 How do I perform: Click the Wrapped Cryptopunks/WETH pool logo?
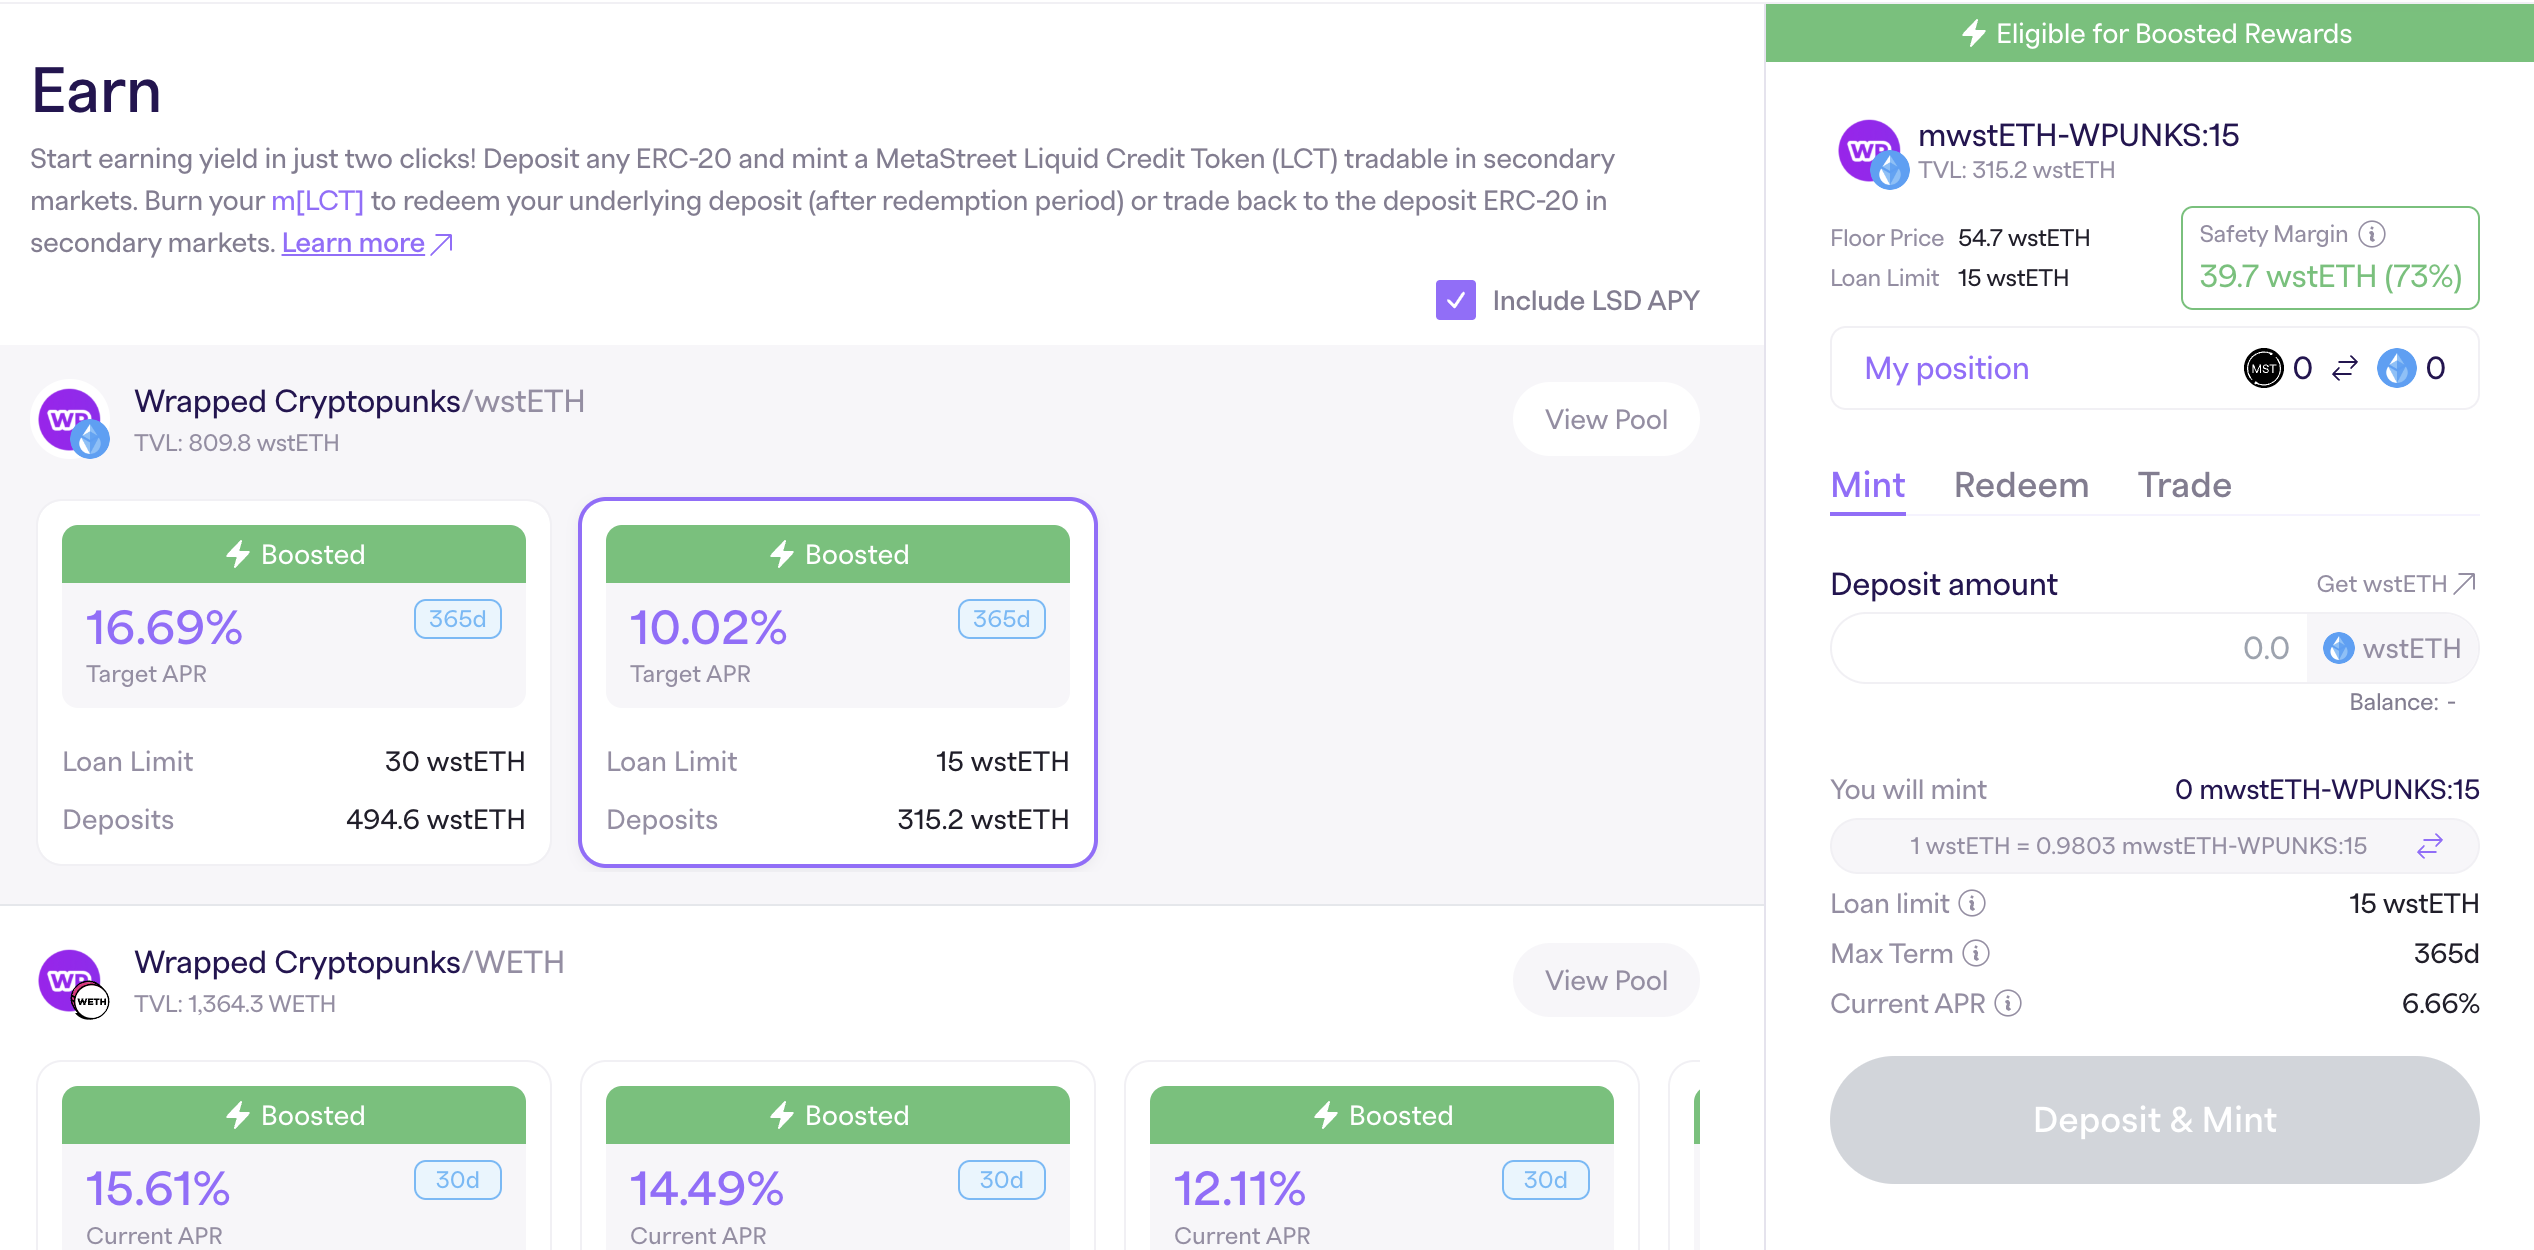point(72,983)
